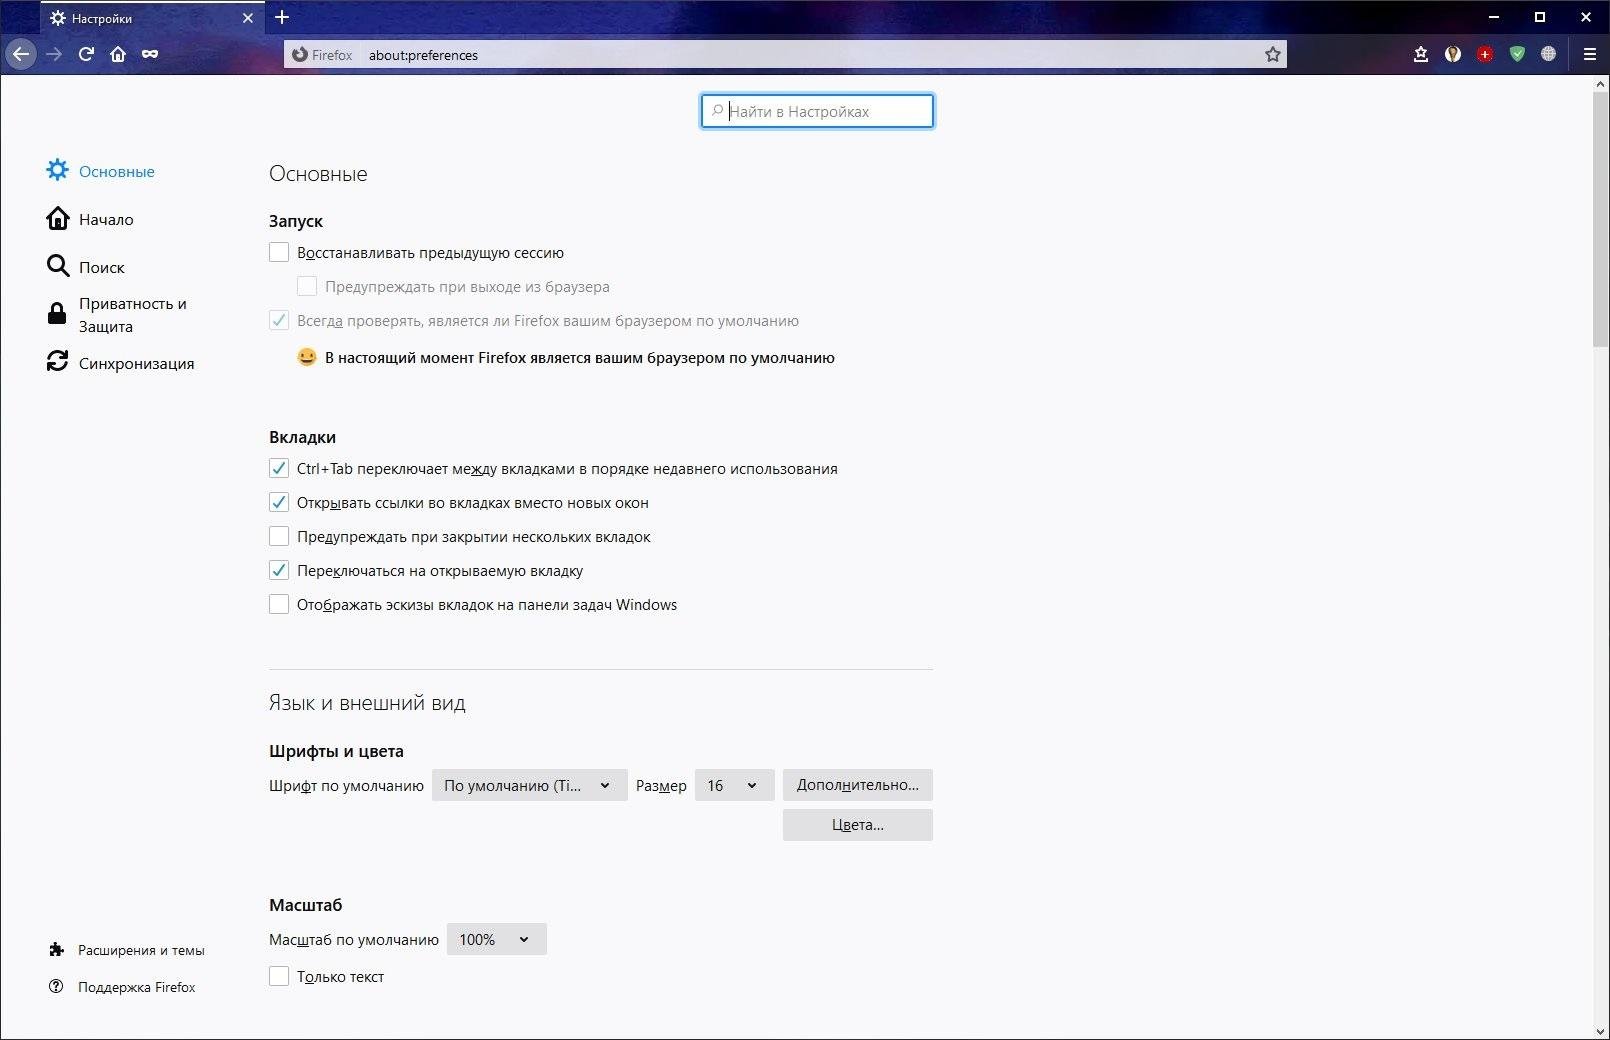Image resolution: width=1610 pixels, height=1040 pixels.
Task: Open a private window via mask icon
Action: (x=150, y=54)
